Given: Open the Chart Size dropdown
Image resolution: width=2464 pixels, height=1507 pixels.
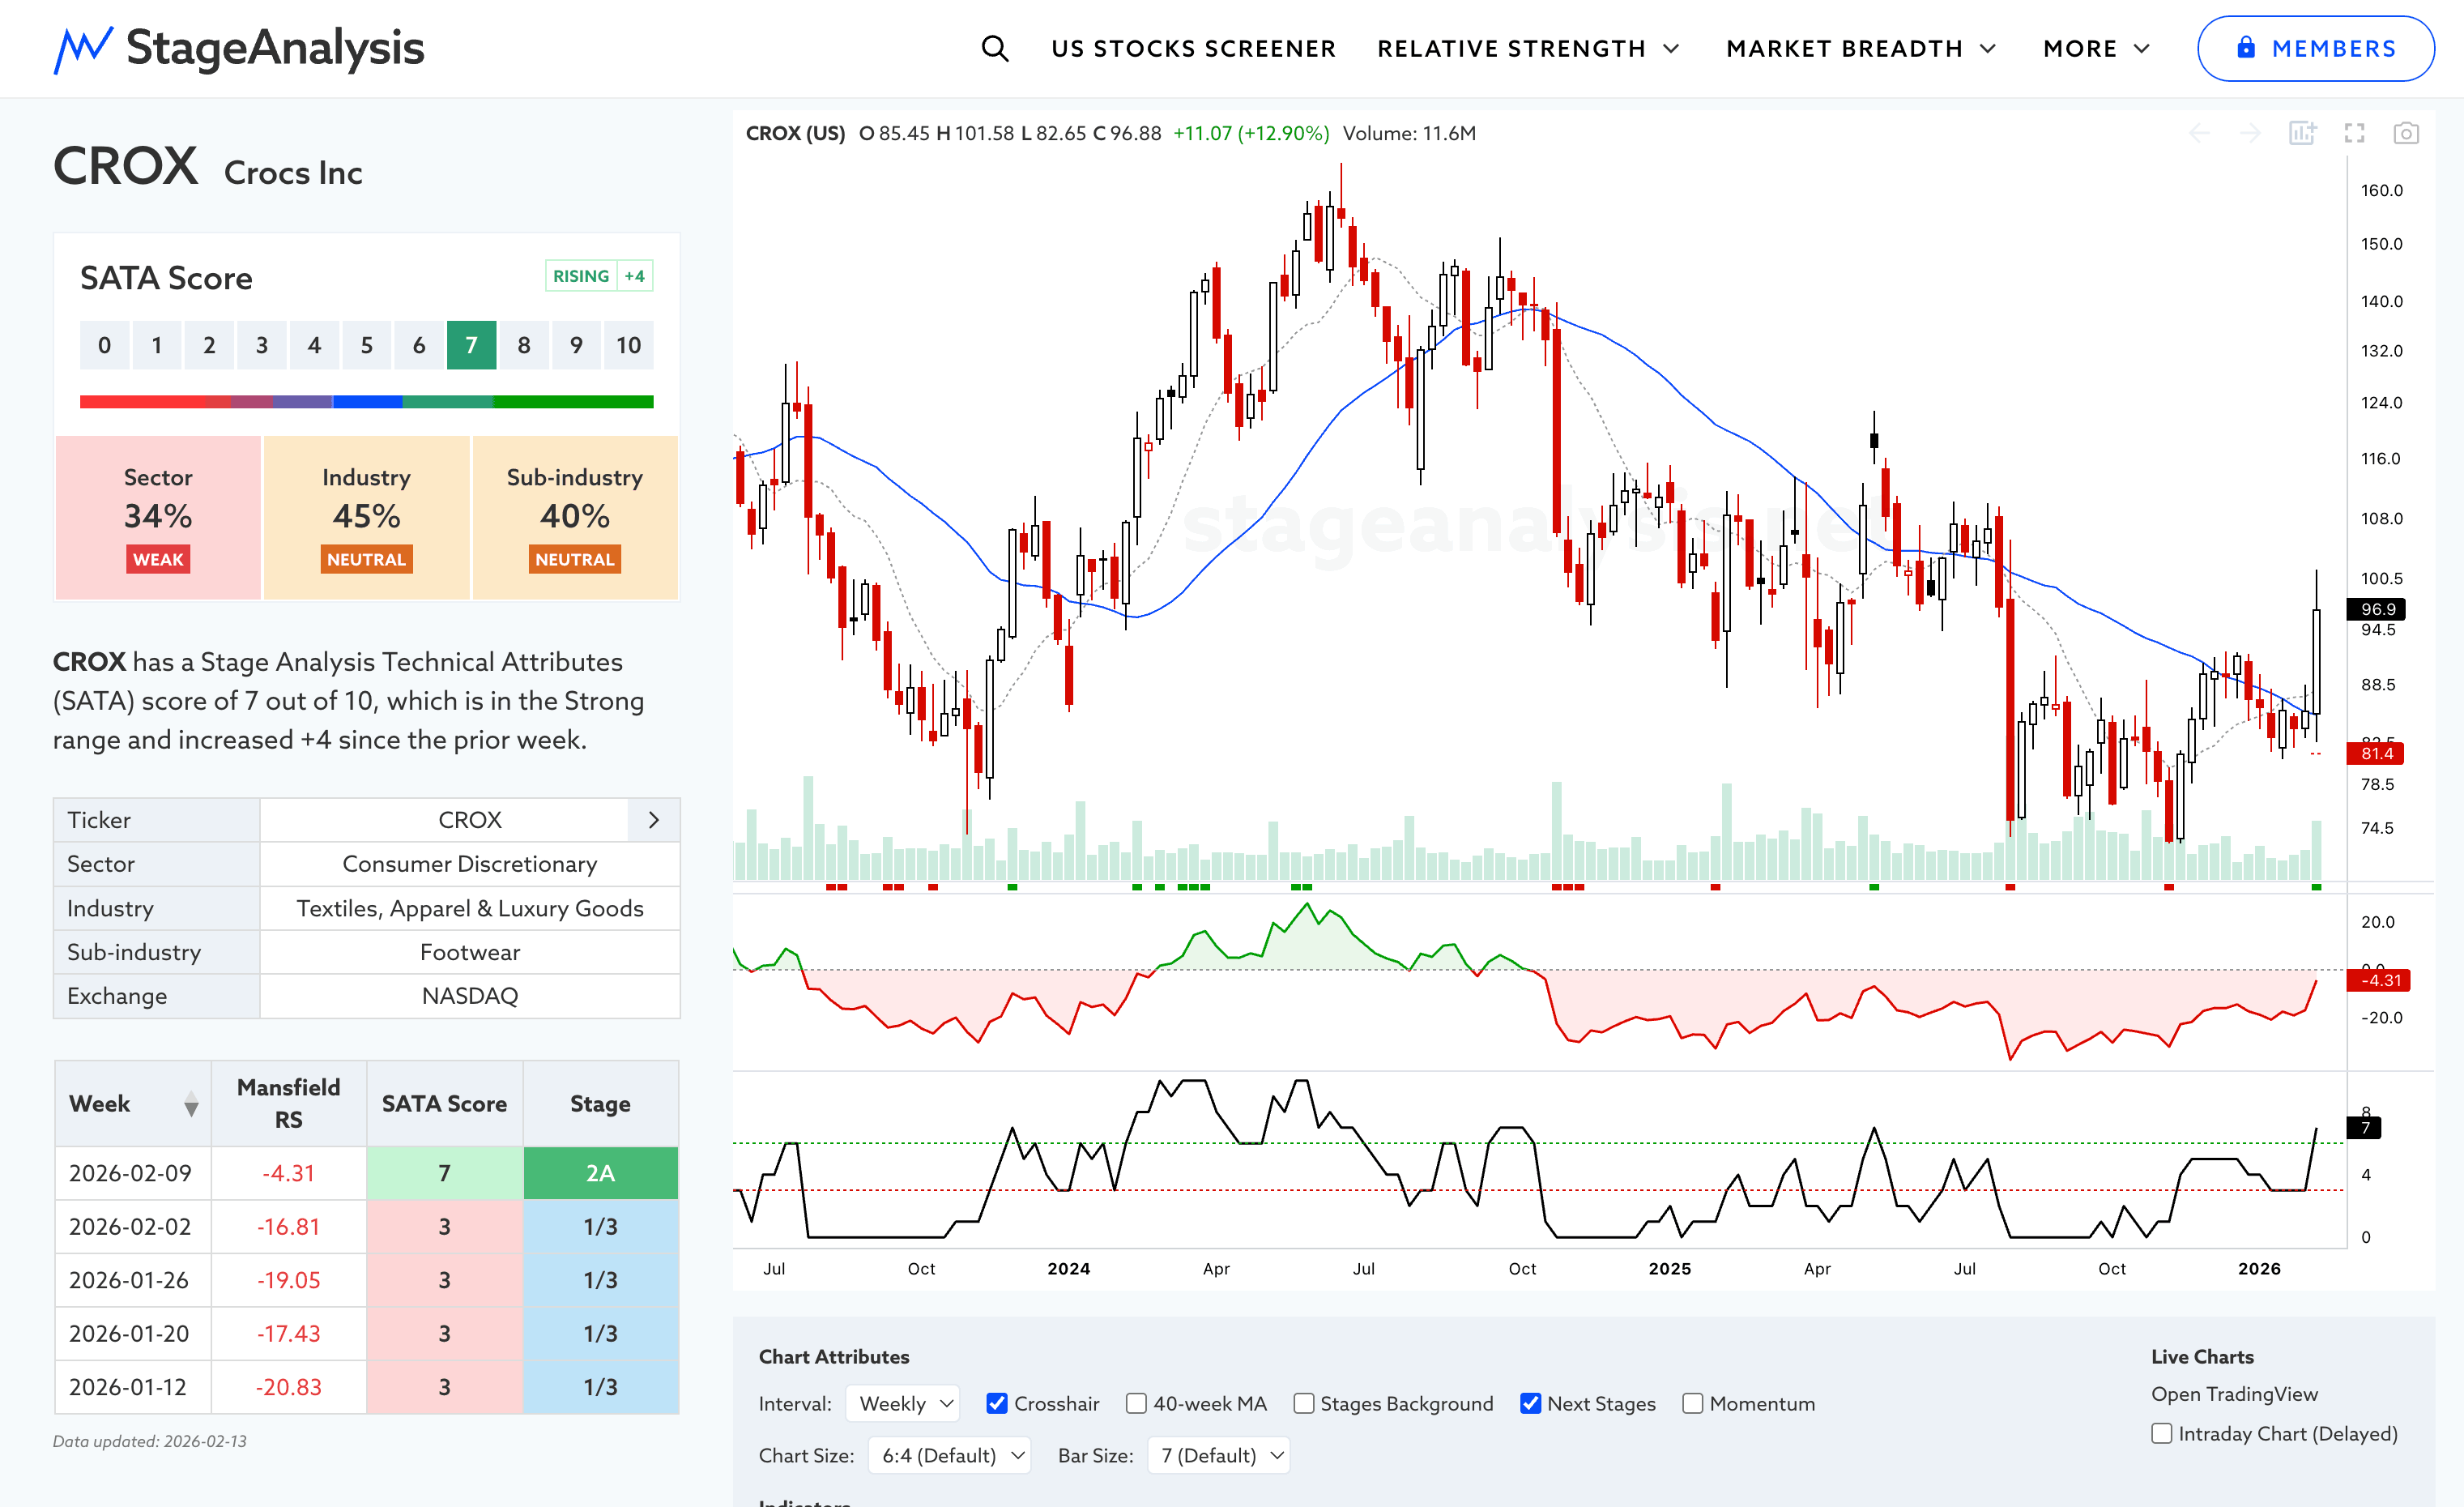Looking at the screenshot, I should pos(949,1455).
